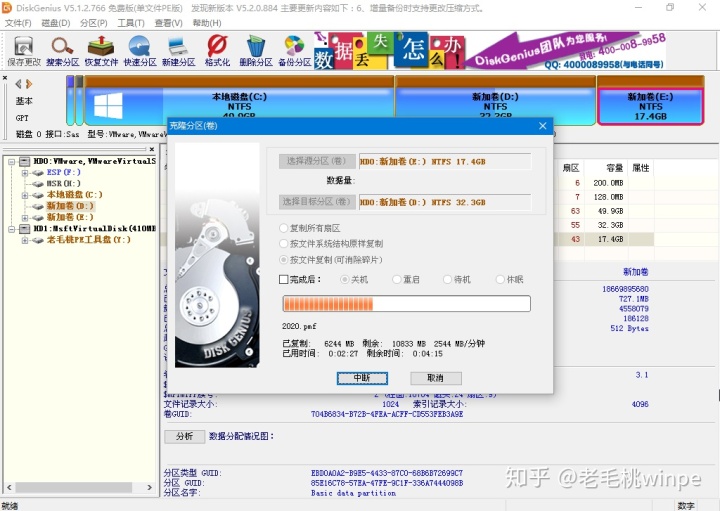Click the 属性 column header
This screenshot has height=511, width=720.
(x=641, y=168)
